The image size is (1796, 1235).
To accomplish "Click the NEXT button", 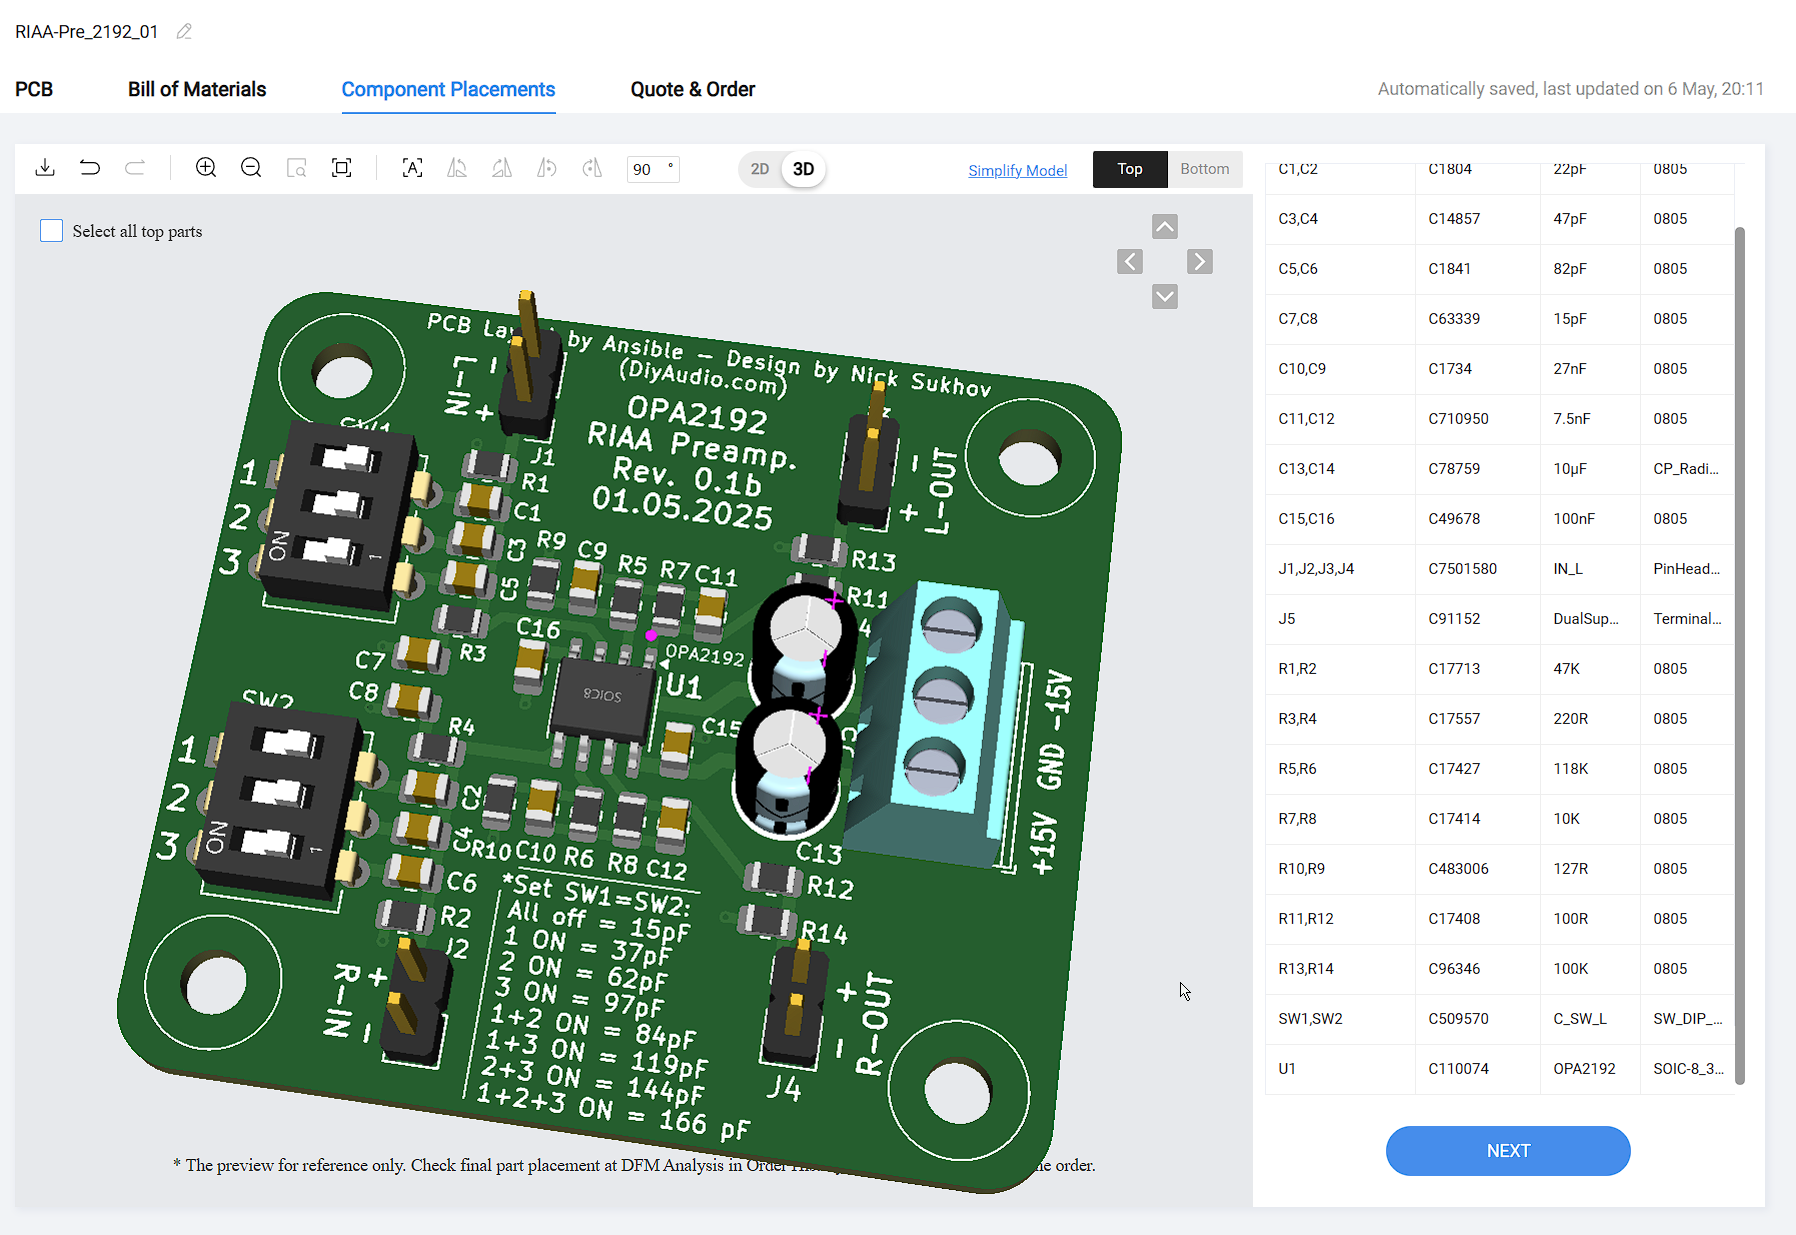I will pyautogui.click(x=1508, y=1151).
